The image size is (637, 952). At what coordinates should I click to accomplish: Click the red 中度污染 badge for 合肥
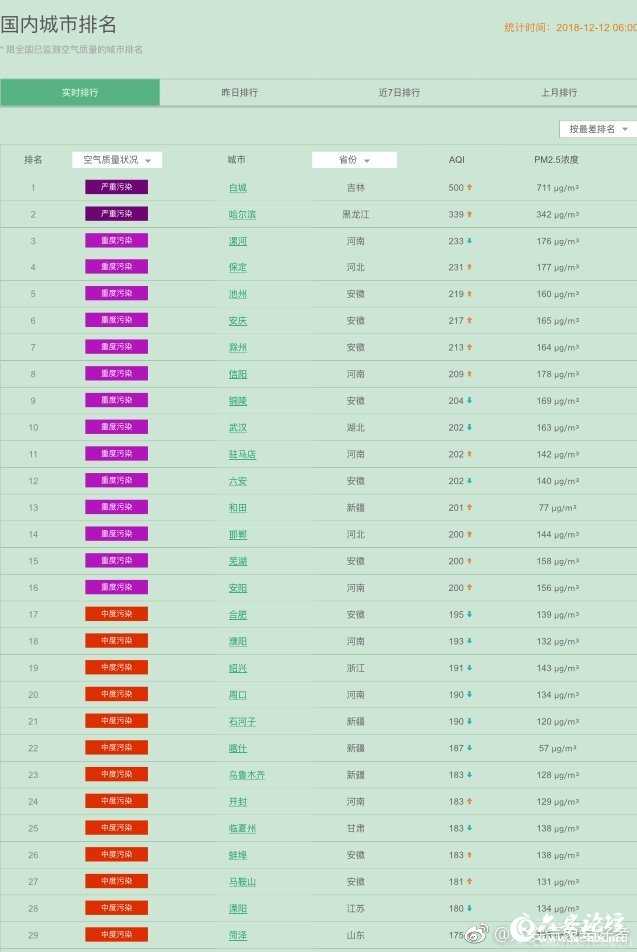pos(117,614)
